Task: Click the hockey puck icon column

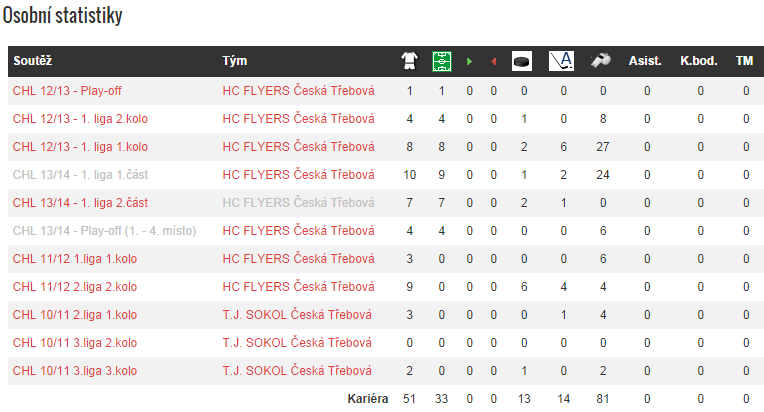Action: click(x=522, y=61)
